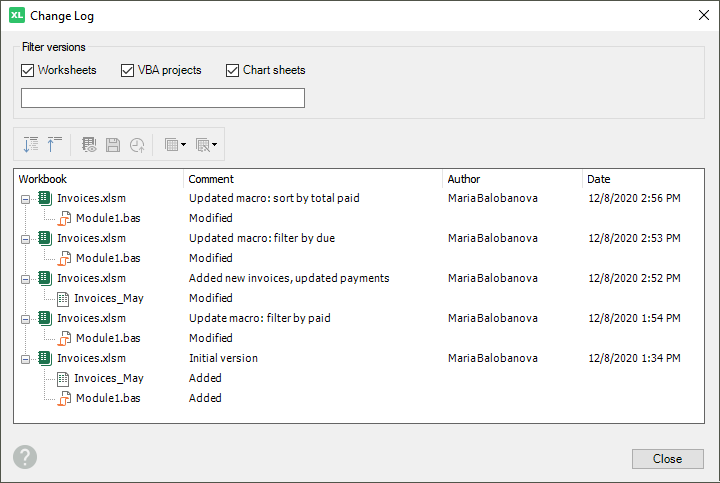Click date 12/8/2020 1:34 PM
The width and height of the screenshot is (720, 483).
tap(634, 358)
